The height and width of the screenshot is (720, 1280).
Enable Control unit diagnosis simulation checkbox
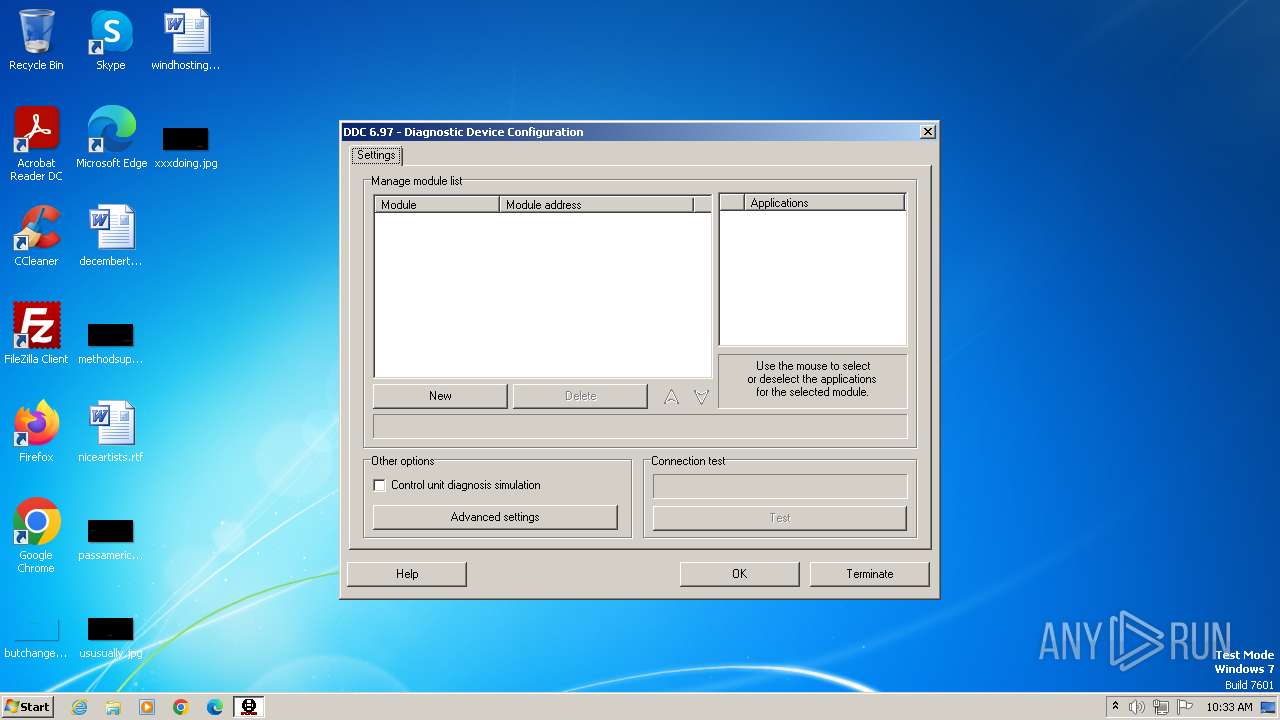(x=379, y=485)
